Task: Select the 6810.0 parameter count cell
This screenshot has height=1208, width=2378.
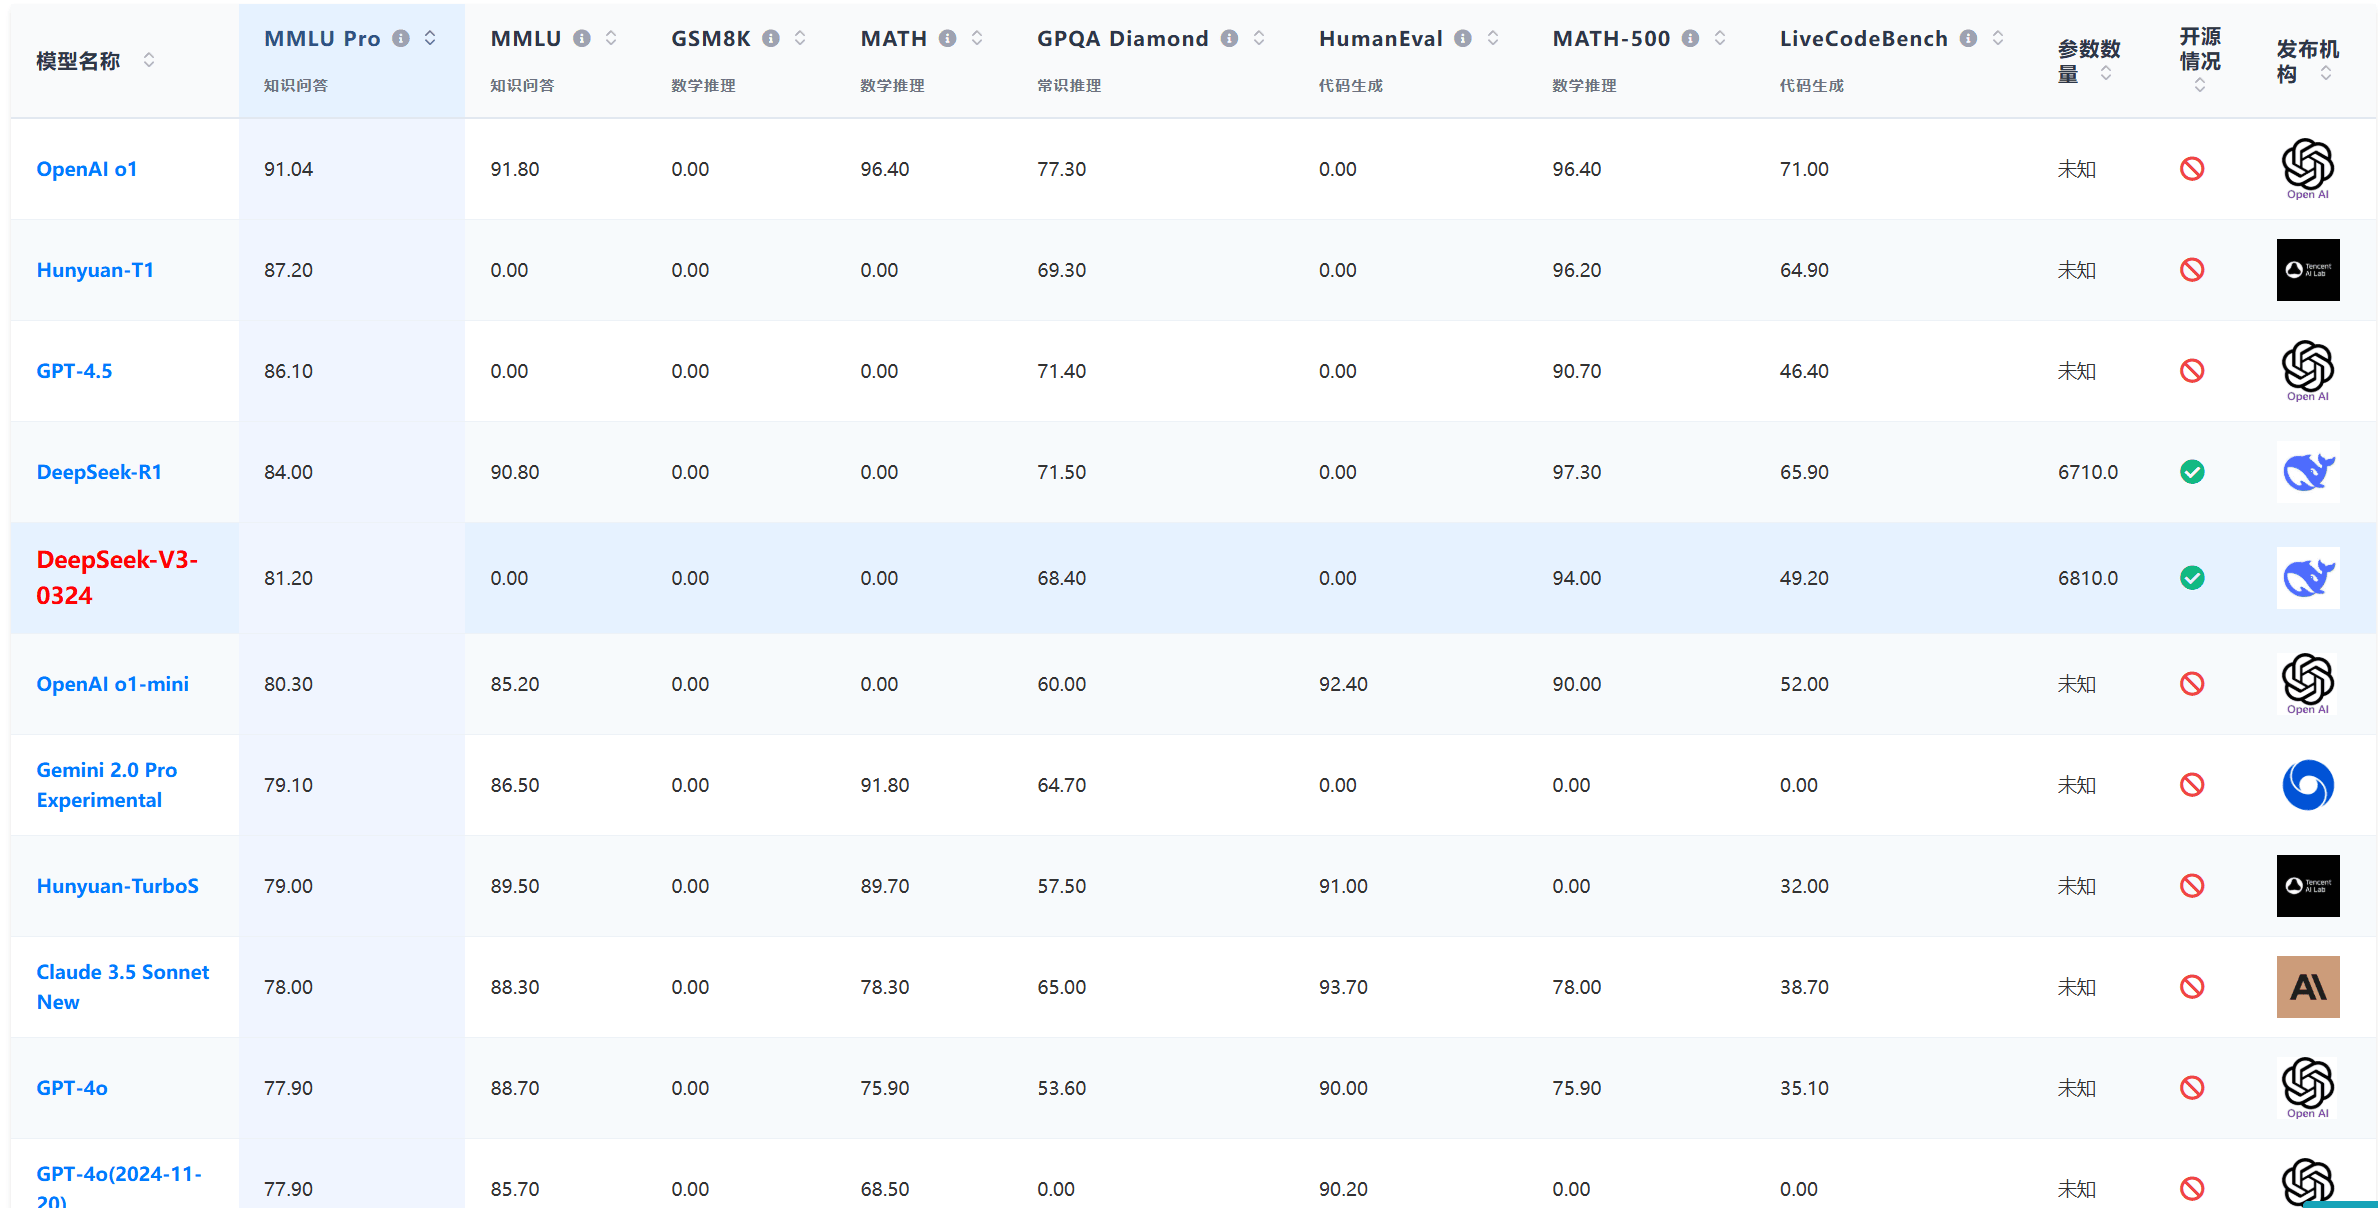Action: [2088, 578]
